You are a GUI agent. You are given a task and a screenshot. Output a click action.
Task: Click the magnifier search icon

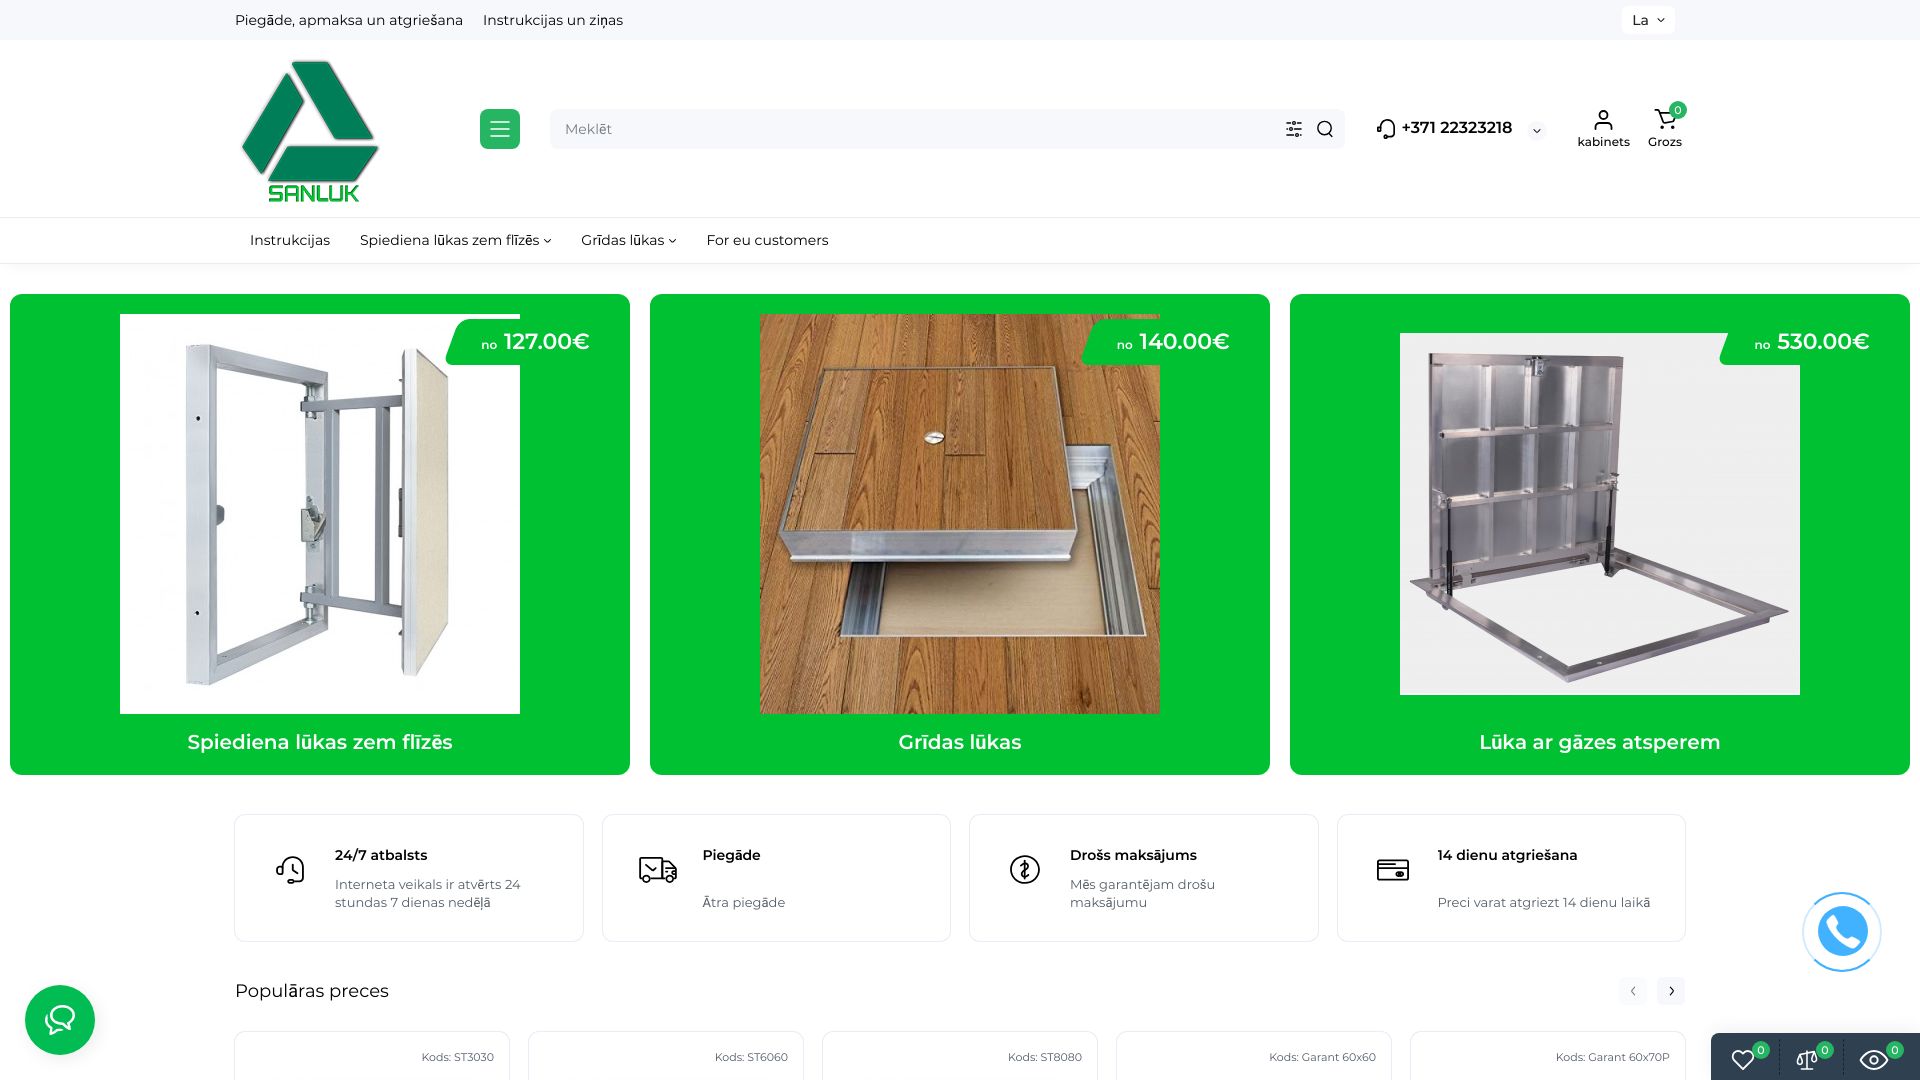point(1325,129)
